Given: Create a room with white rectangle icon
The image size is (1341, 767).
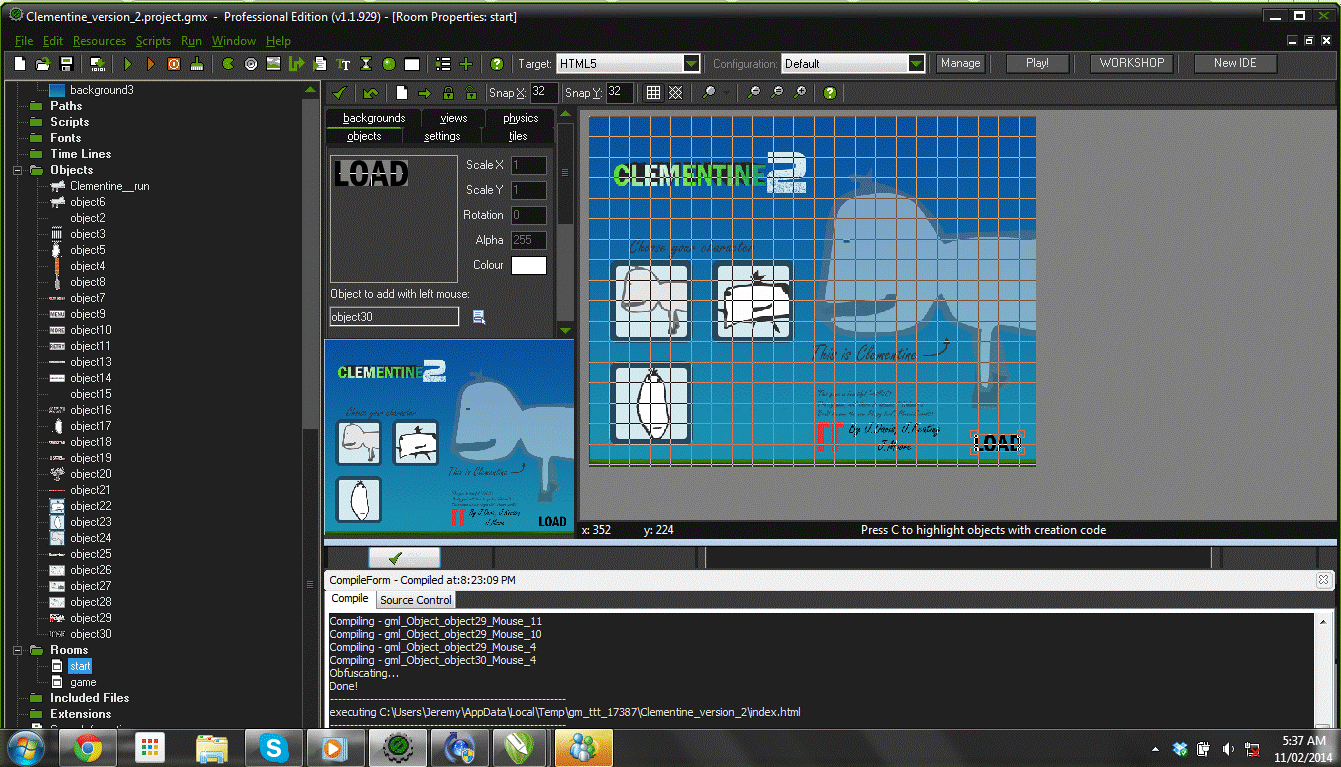Looking at the screenshot, I should point(412,63).
